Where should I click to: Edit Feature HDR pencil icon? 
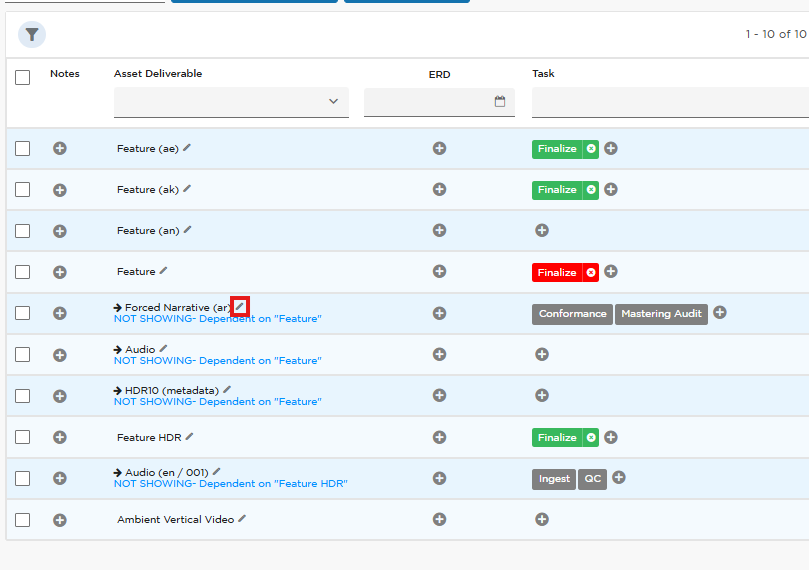click(x=189, y=436)
